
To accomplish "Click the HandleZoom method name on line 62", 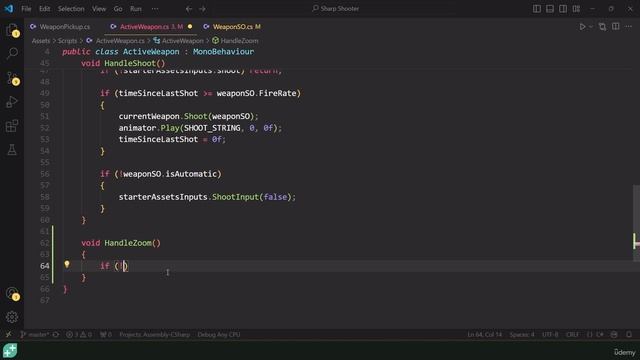I will click(128, 243).
